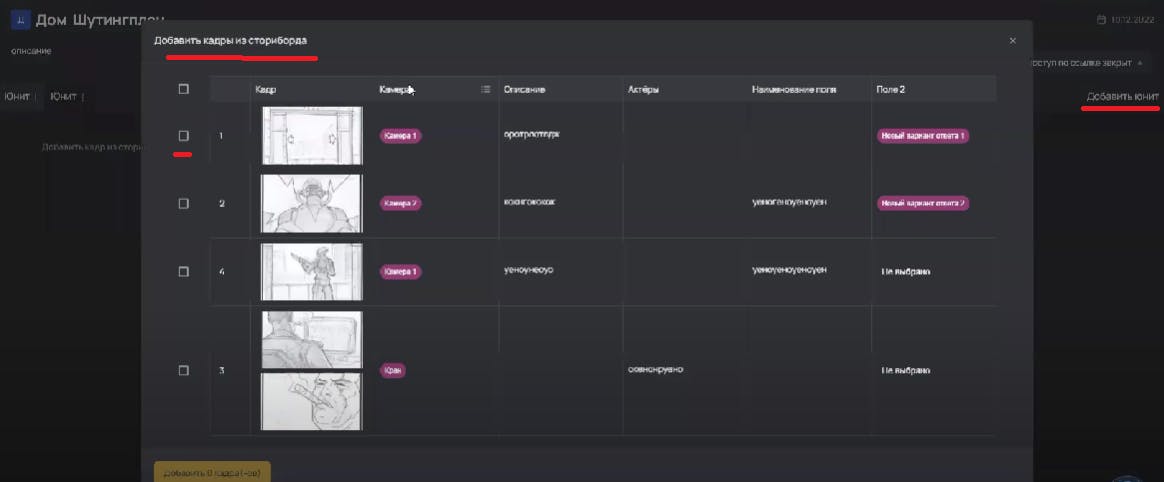Open the Камера column filter menu icon
Image resolution: width=1164 pixels, height=482 pixels.
pyautogui.click(x=485, y=89)
